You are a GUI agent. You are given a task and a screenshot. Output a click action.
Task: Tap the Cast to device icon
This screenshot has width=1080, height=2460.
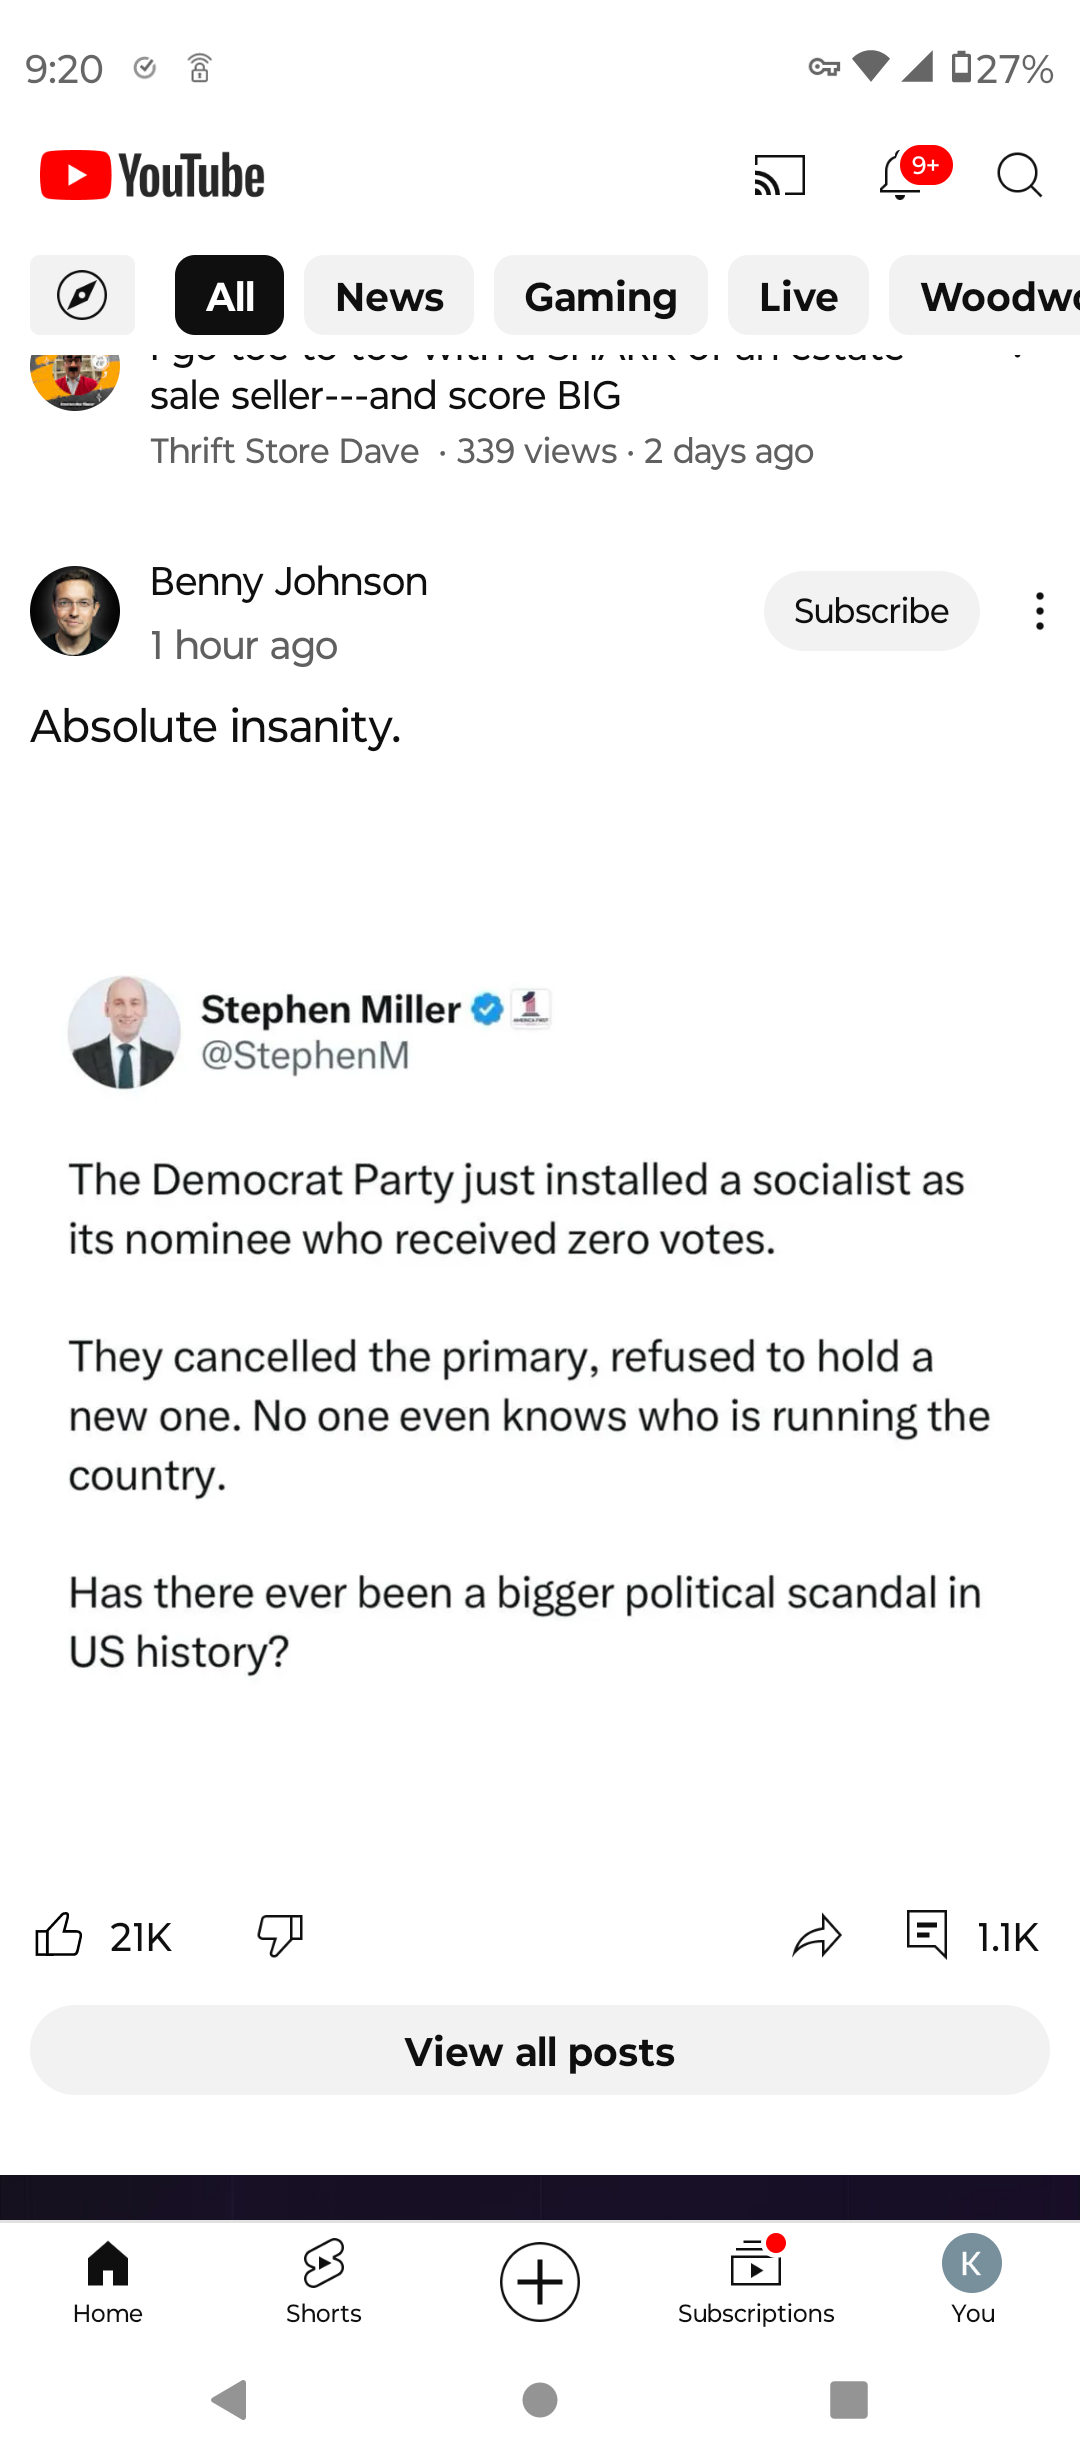click(779, 176)
